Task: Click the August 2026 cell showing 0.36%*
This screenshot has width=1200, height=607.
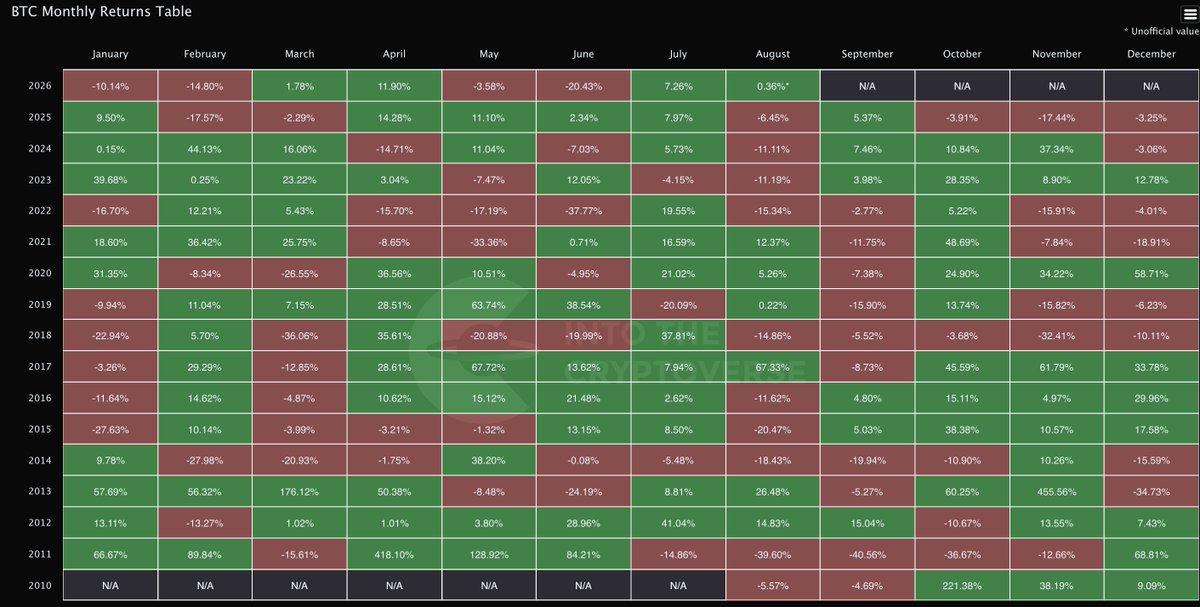Action: pyautogui.click(x=772, y=86)
